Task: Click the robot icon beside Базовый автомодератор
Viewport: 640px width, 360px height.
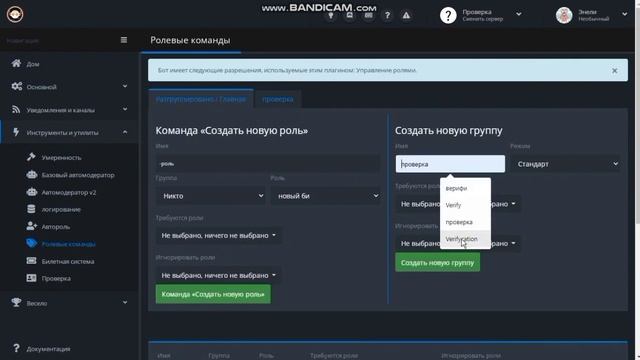Action: [31, 175]
